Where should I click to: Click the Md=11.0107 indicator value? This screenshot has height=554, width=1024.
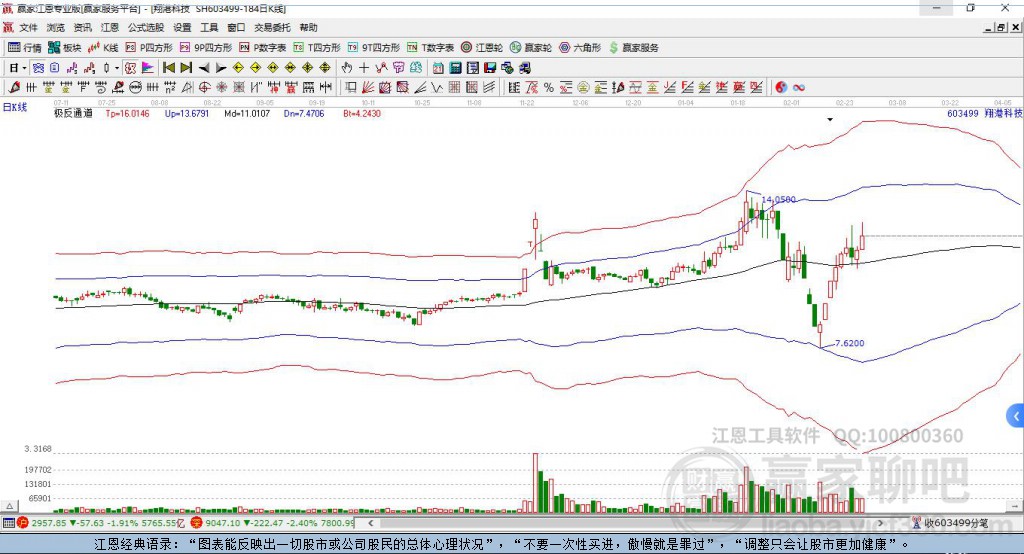247,114
